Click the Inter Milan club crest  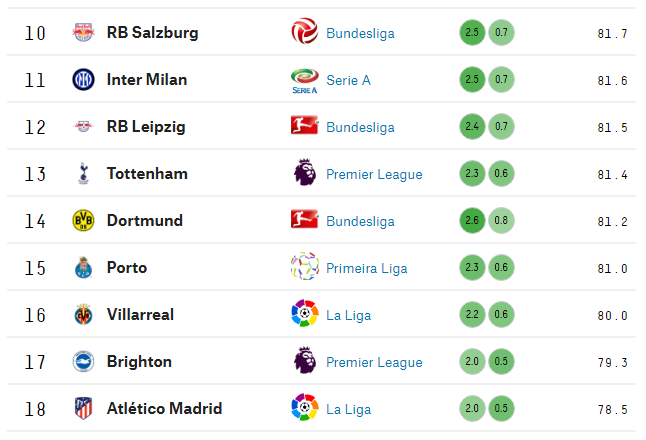click(x=83, y=80)
